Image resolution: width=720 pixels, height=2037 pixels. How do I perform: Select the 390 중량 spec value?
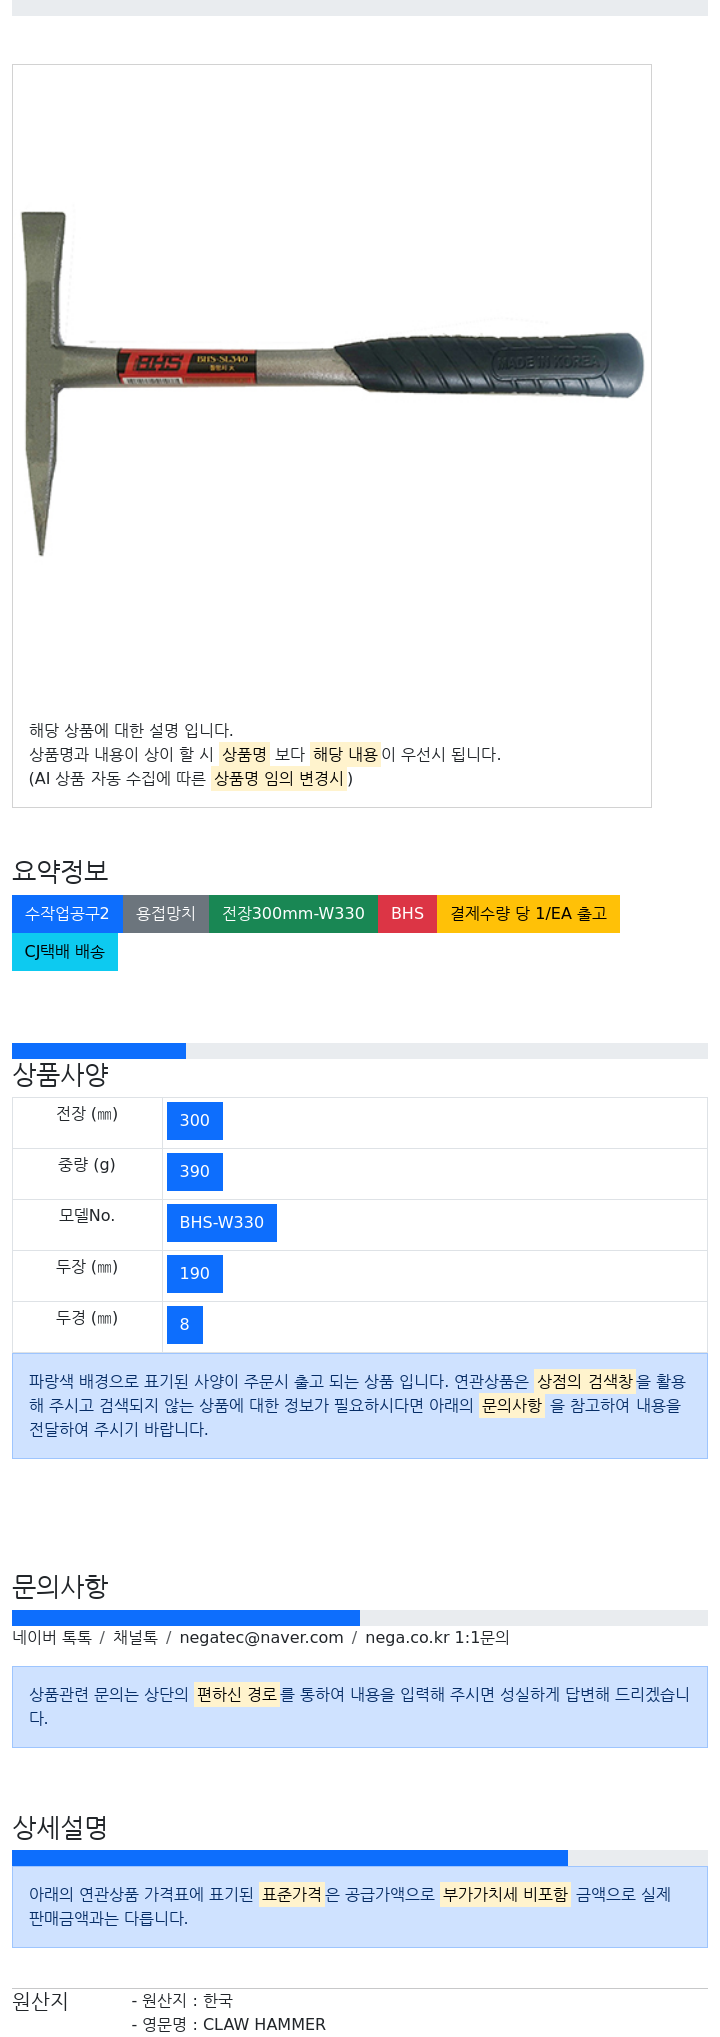[x=195, y=1172]
